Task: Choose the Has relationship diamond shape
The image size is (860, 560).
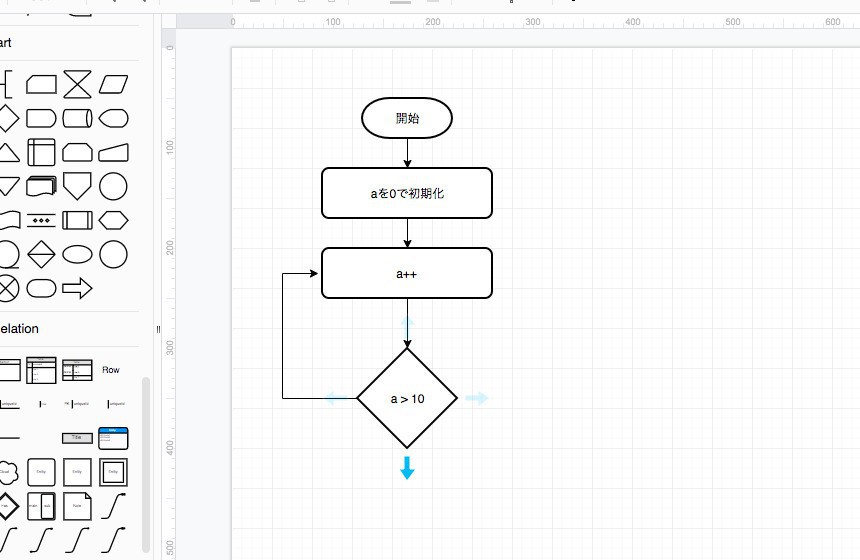Action: (x=8, y=506)
